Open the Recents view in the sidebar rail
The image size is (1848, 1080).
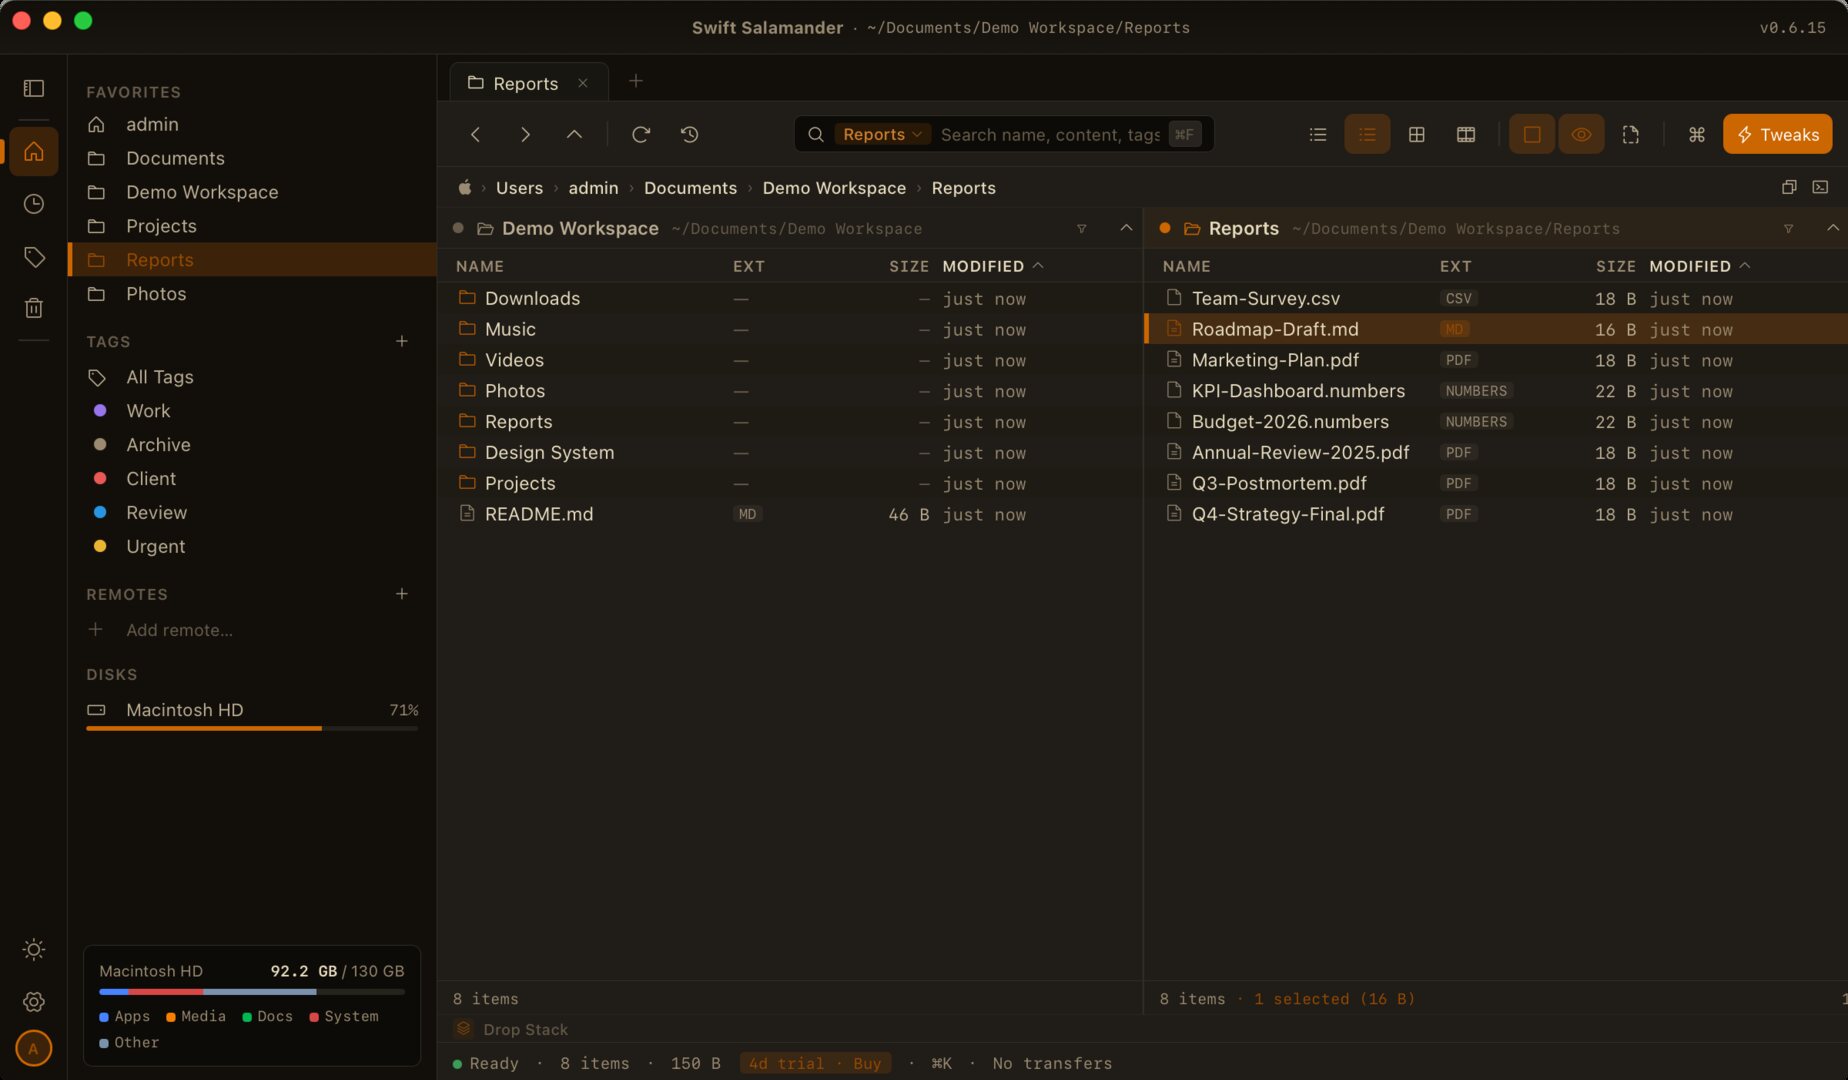pos(33,204)
